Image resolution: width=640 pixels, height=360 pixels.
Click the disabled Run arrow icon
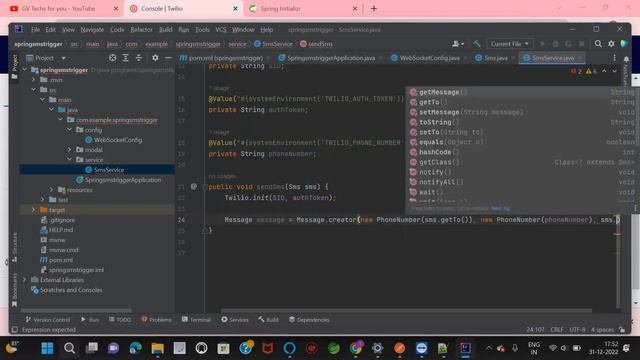542,44
